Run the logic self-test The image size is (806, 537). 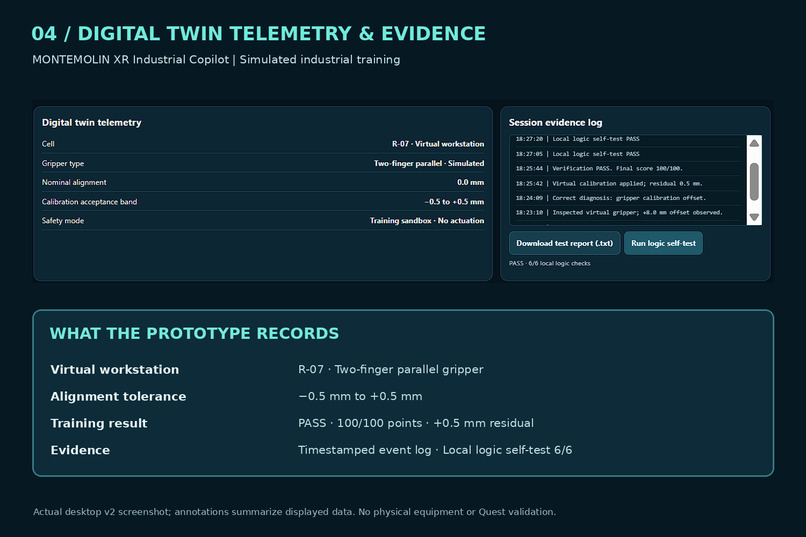click(x=663, y=243)
